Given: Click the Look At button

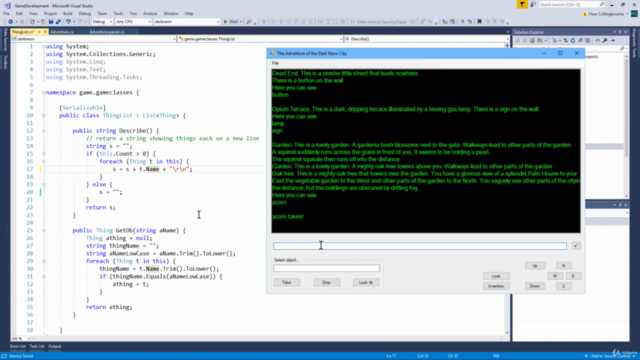Looking at the screenshot, I should point(366,282).
